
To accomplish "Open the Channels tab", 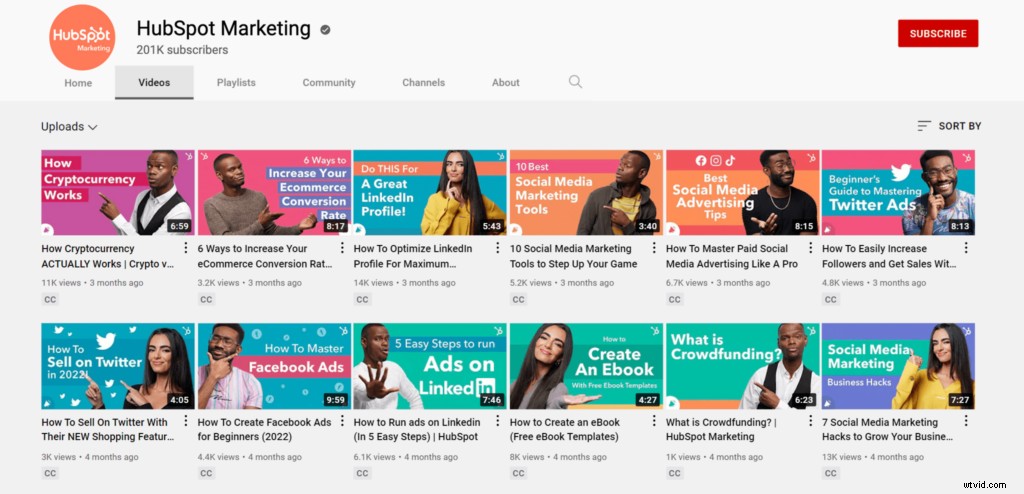I will [x=423, y=82].
